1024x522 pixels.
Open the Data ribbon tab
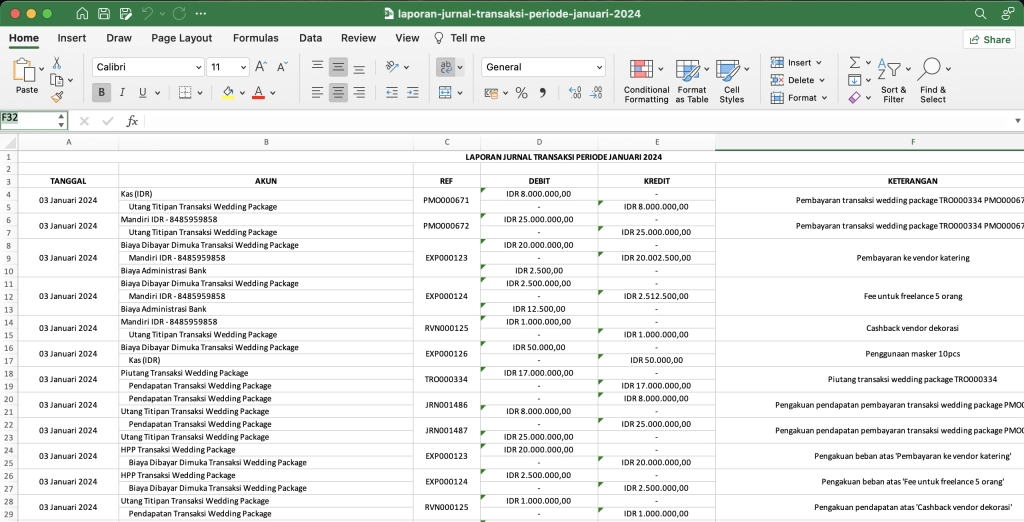pos(311,38)
